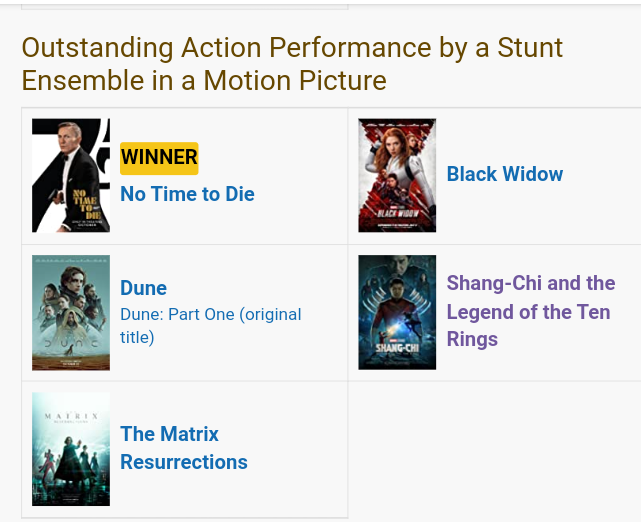View The Matrix Resurrections poster
This screenshot has width=641, height=522.
point(70,449)
